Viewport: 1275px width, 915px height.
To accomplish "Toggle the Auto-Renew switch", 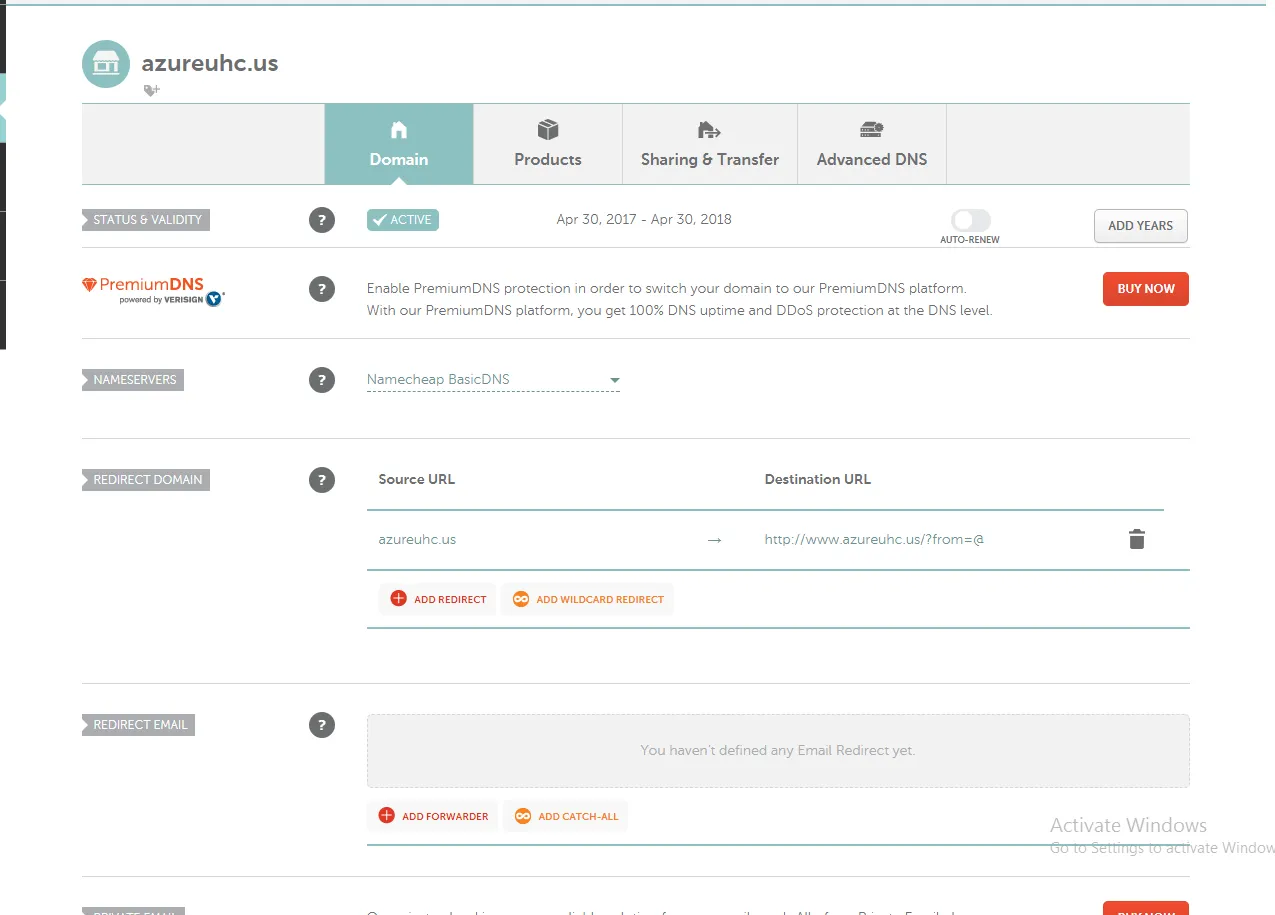I will [x=970, y=221].
